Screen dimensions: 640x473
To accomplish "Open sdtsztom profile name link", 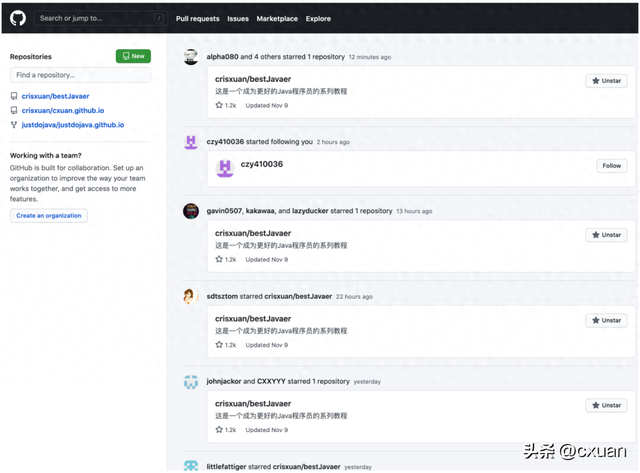I will [222, 296].
